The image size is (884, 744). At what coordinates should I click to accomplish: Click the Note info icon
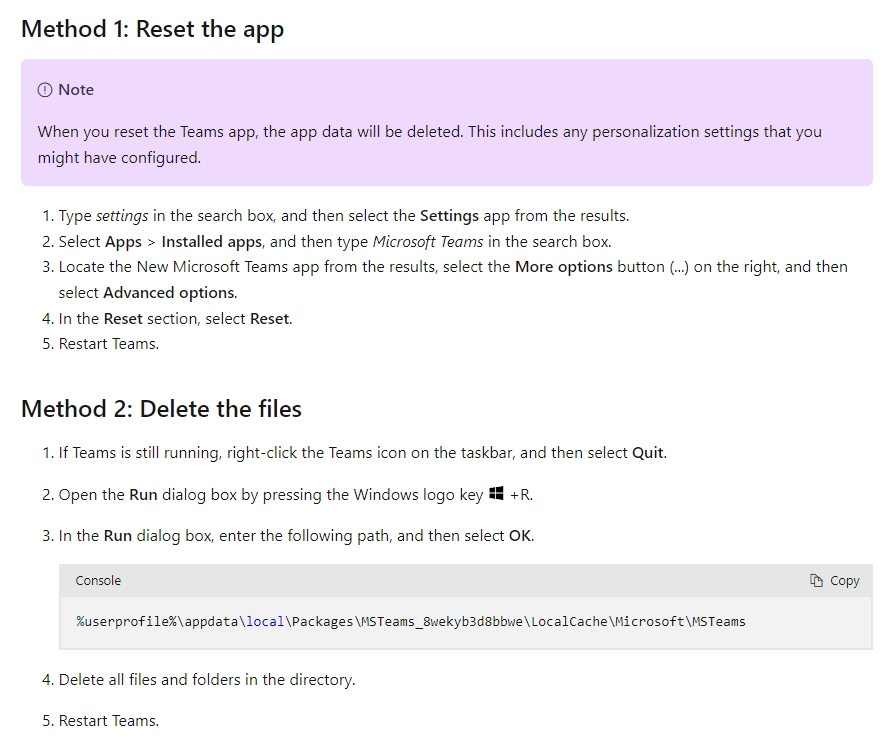pyautogui.click(x=45, y=90)
